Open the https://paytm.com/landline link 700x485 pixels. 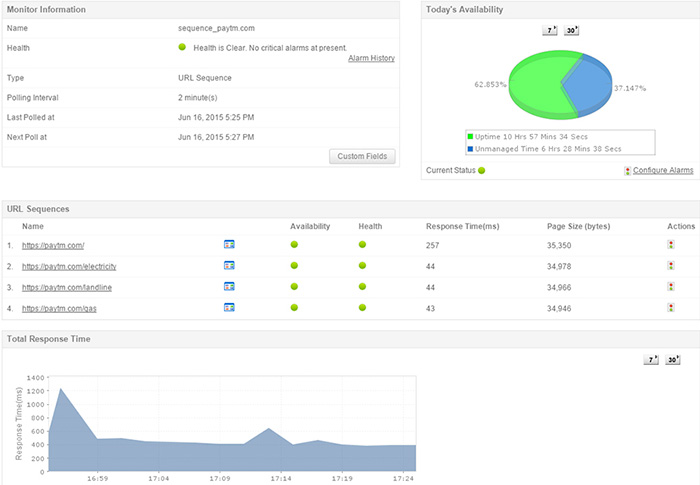[x=67, y=287]
